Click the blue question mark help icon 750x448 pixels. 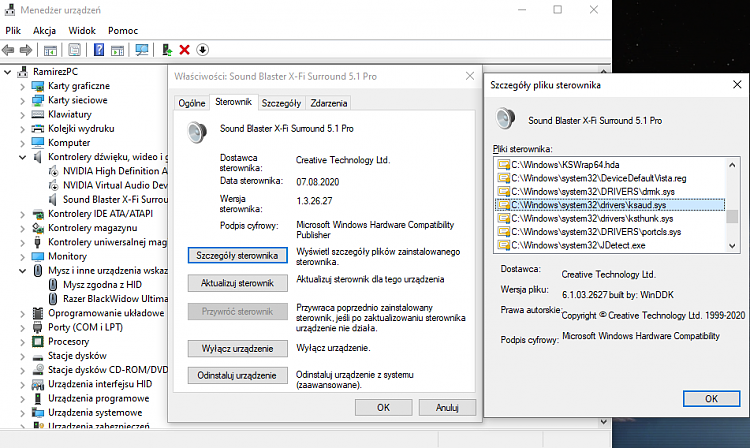(x=100, y=49)
